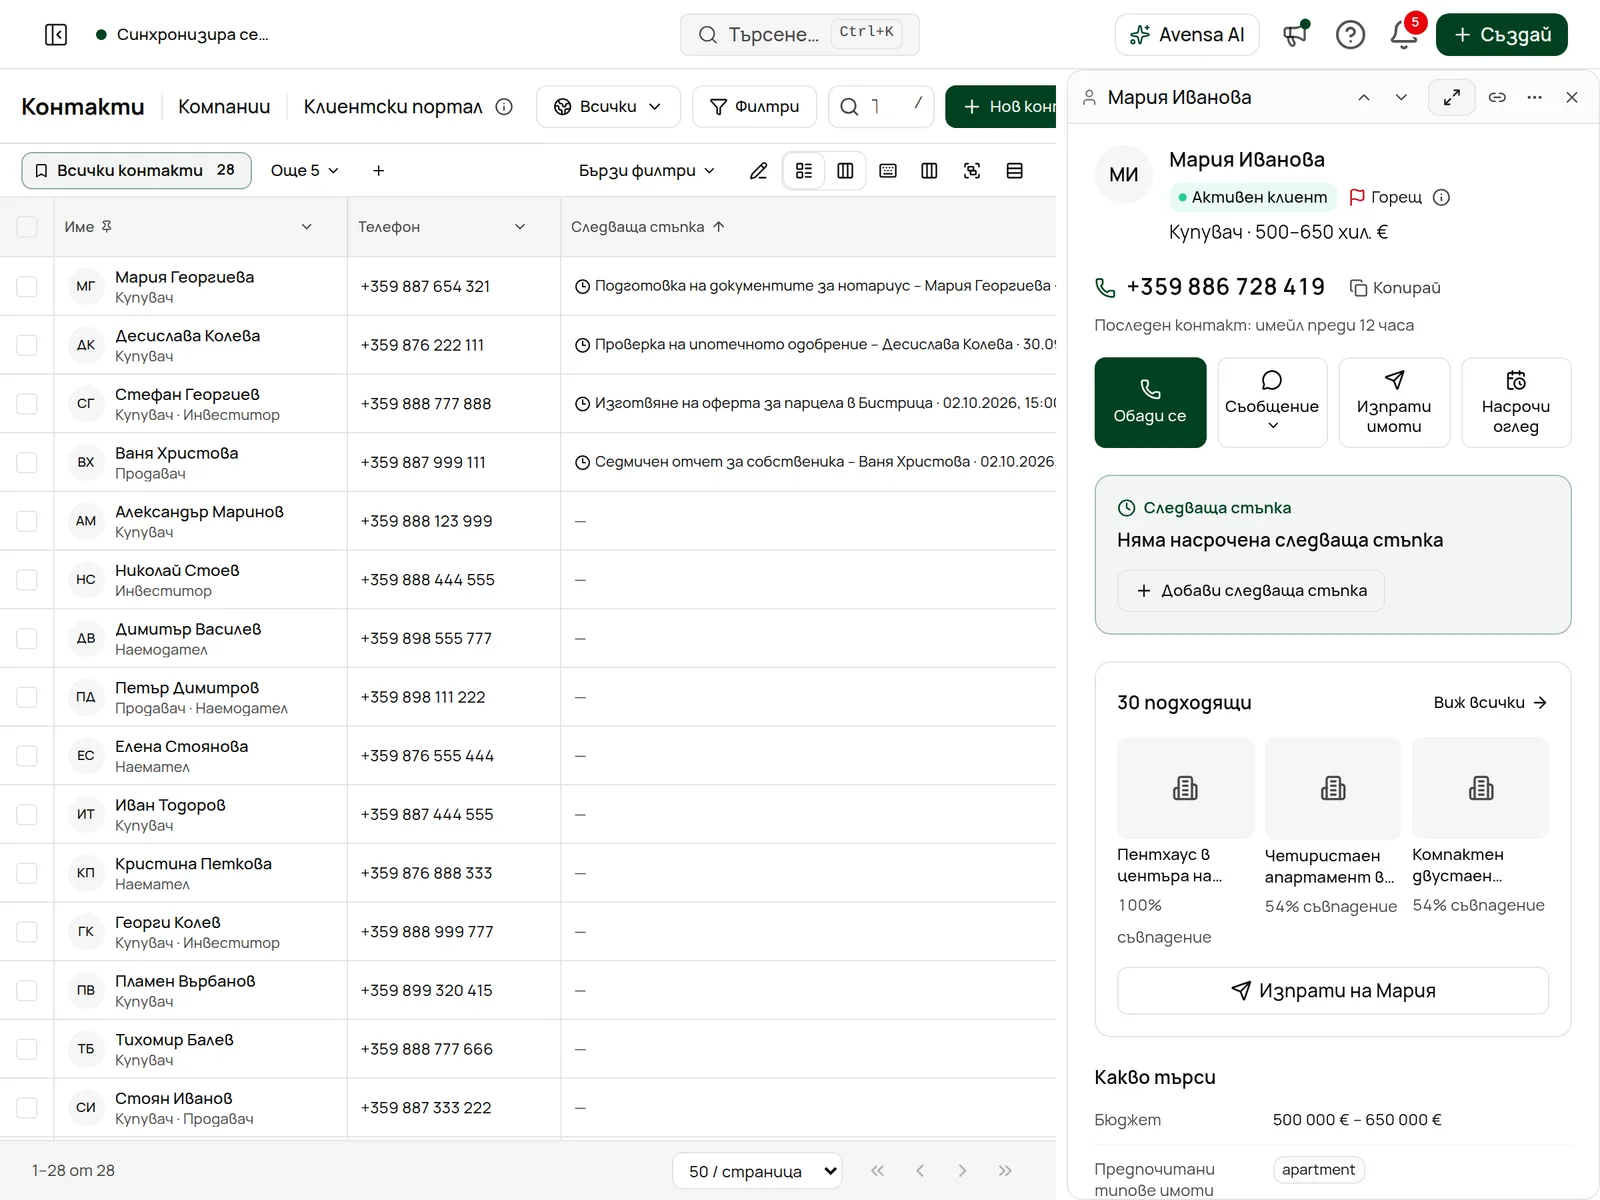This screenshot has width=1600, height=1200.
Task: Click the pencil edit view icon
Action: point(759,171)
